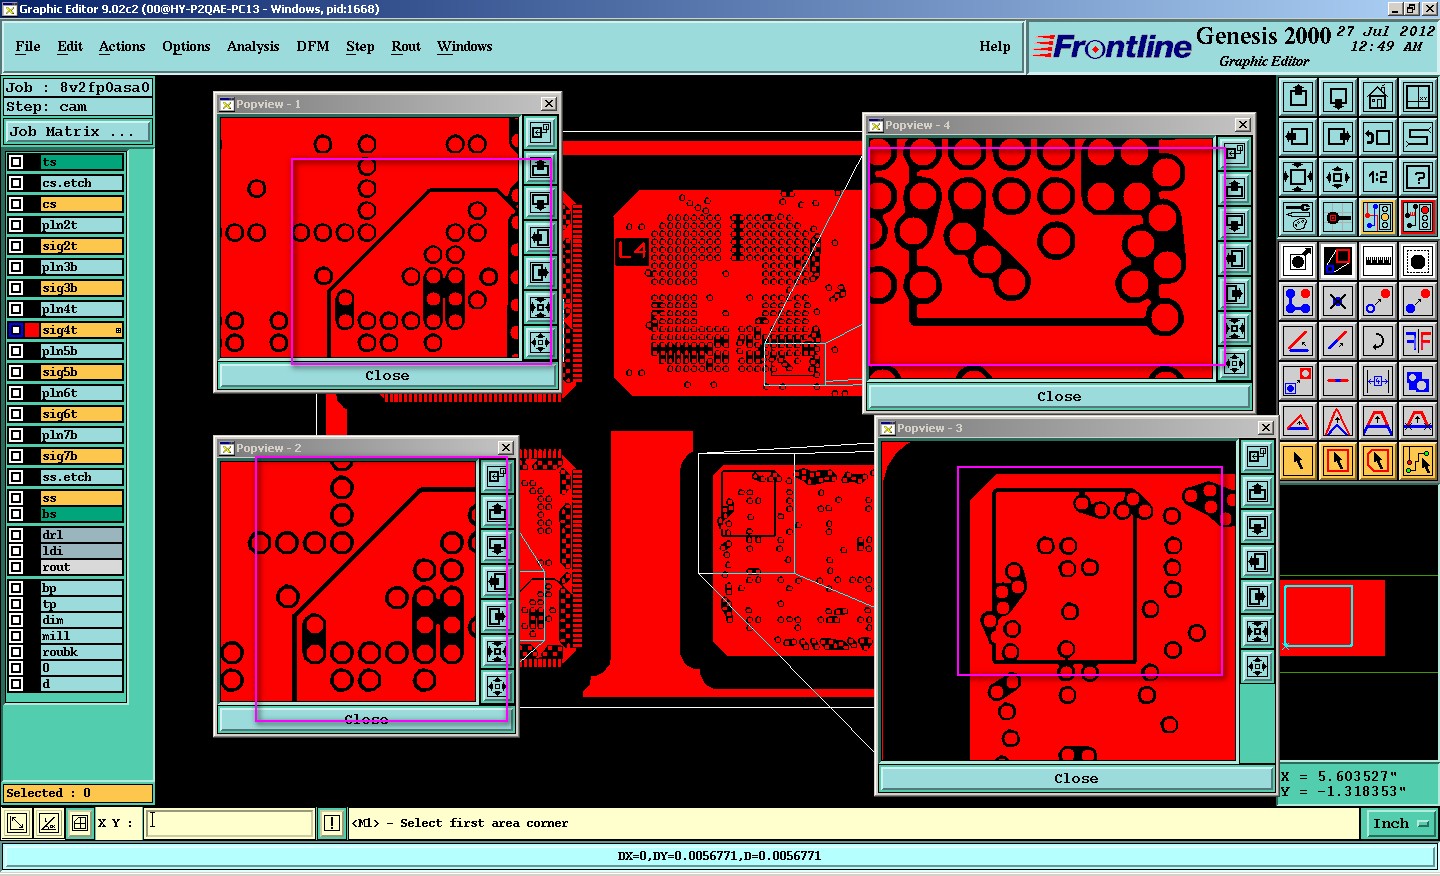The image size is (1440, 876).
Task: Click the pan left icon in right toolbar
Action: (1298, 137)
